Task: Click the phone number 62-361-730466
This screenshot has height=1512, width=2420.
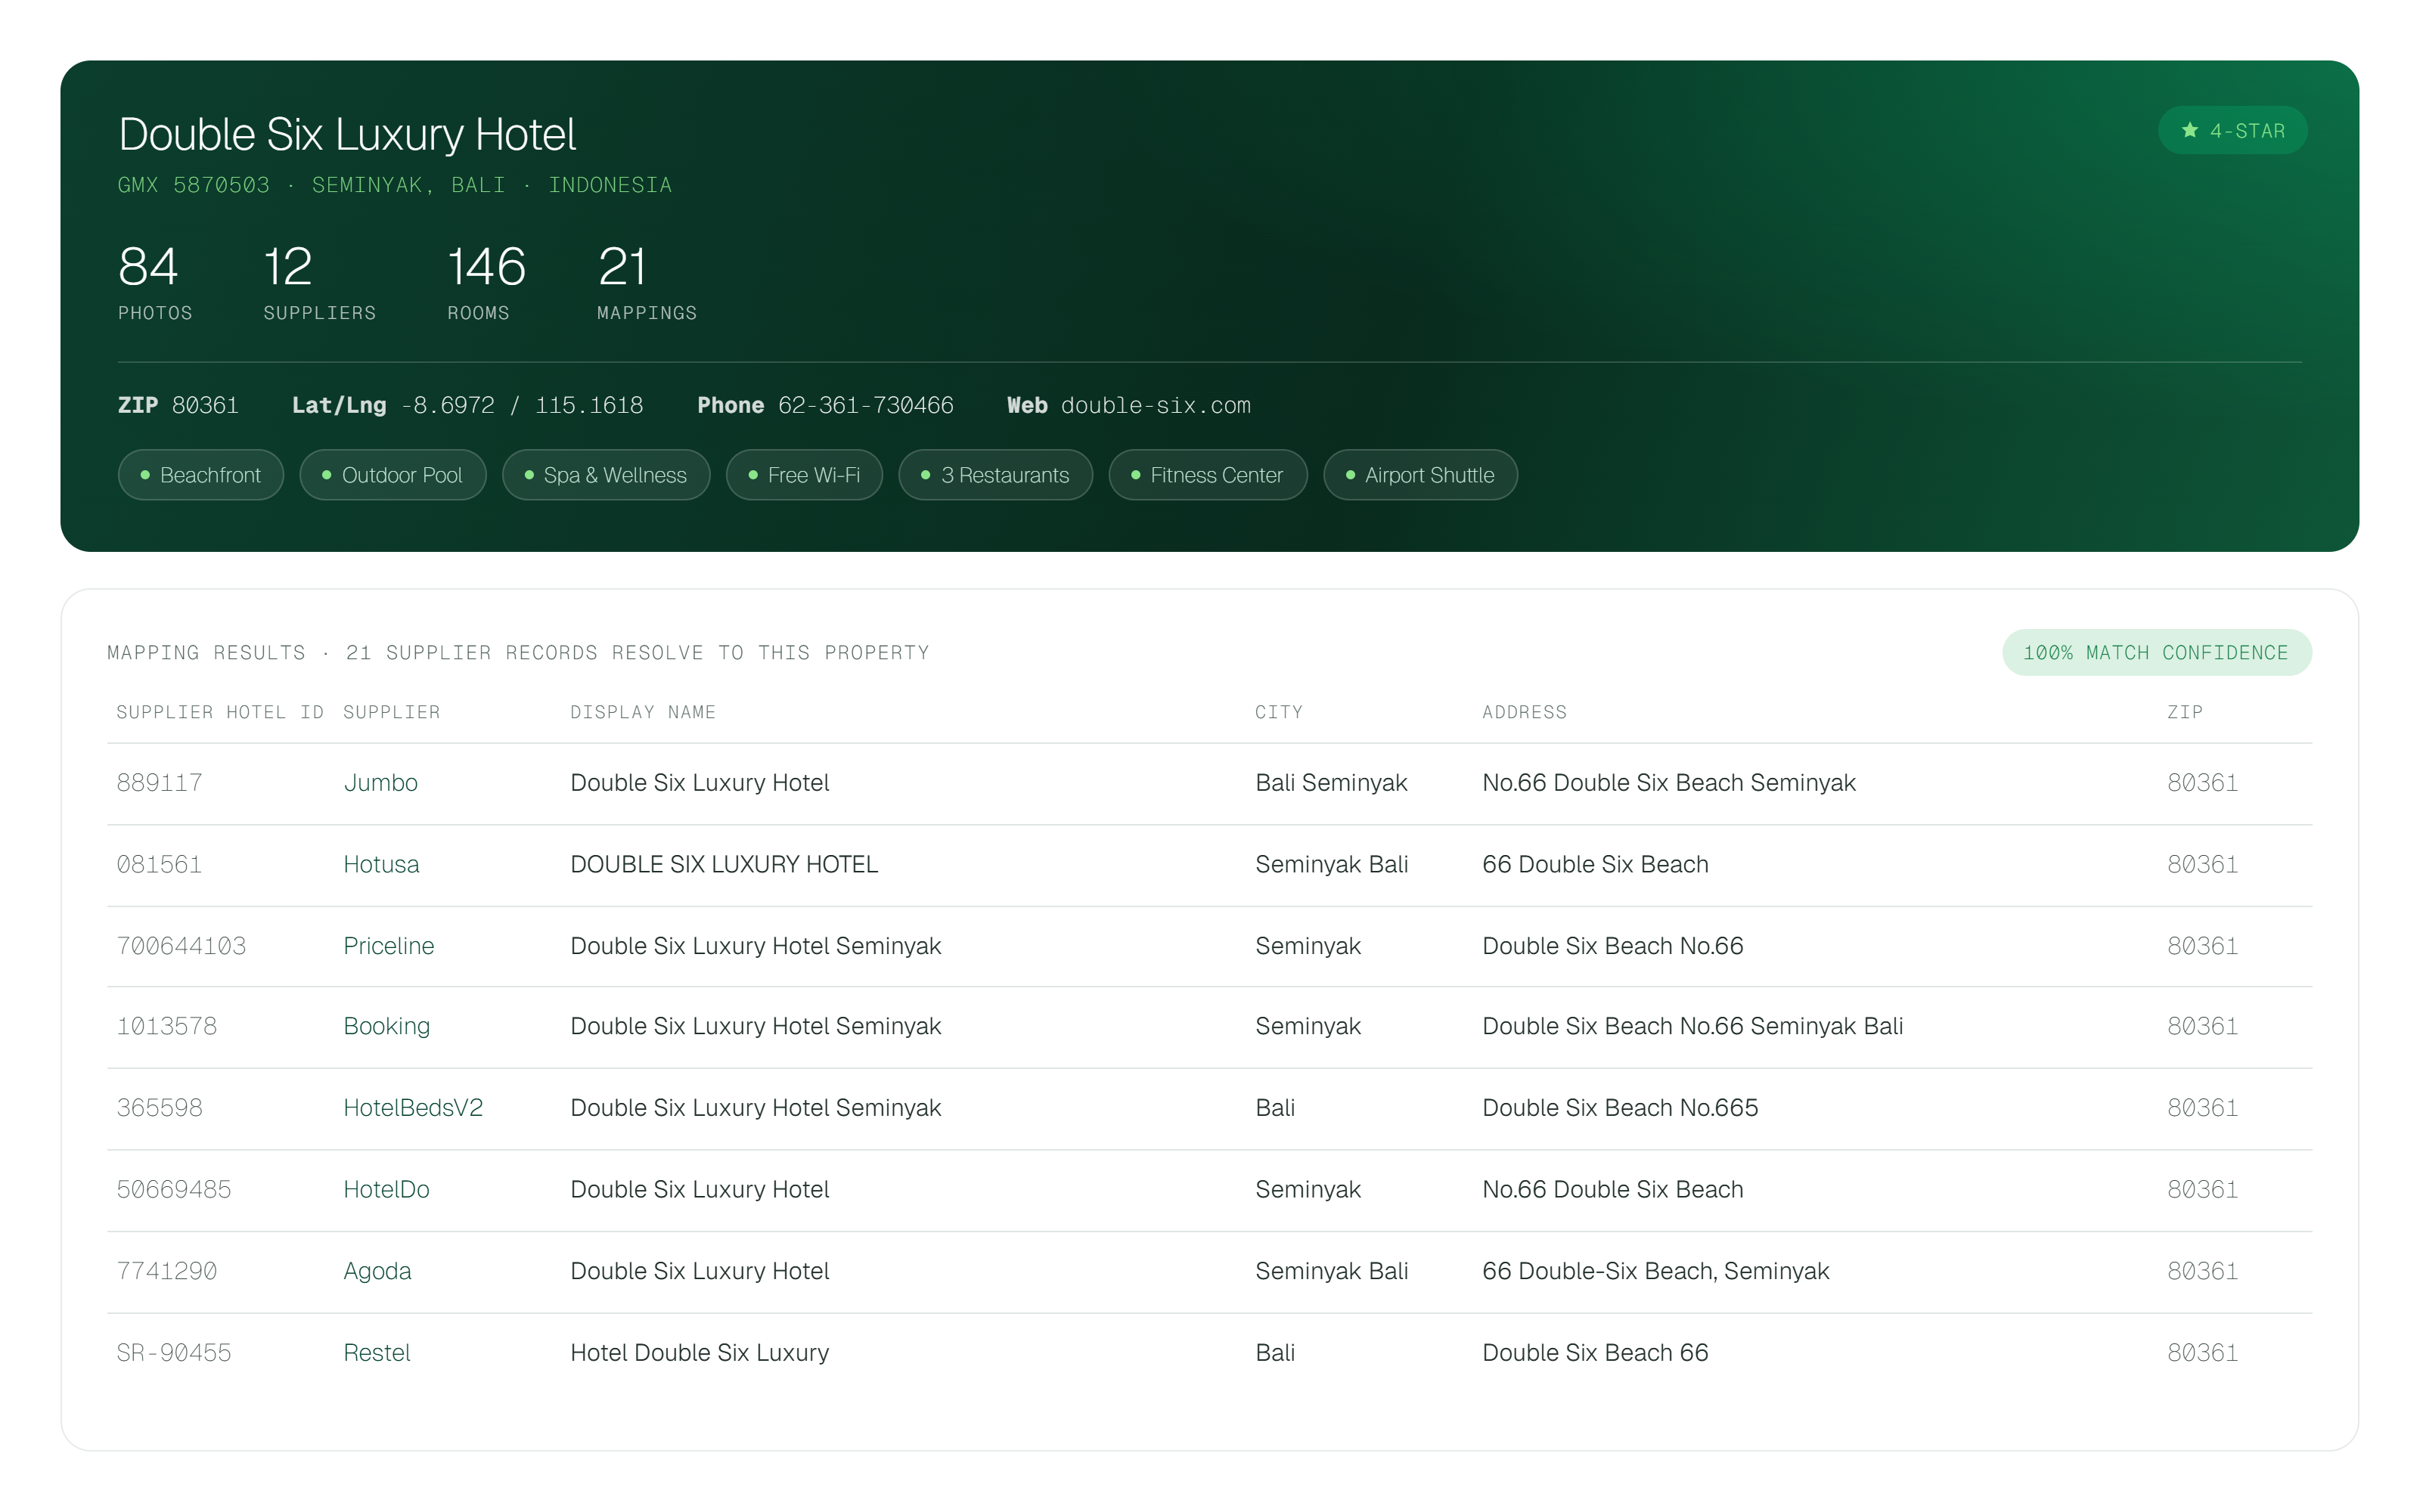Action: pyautogui.click(x=866, y=405)
